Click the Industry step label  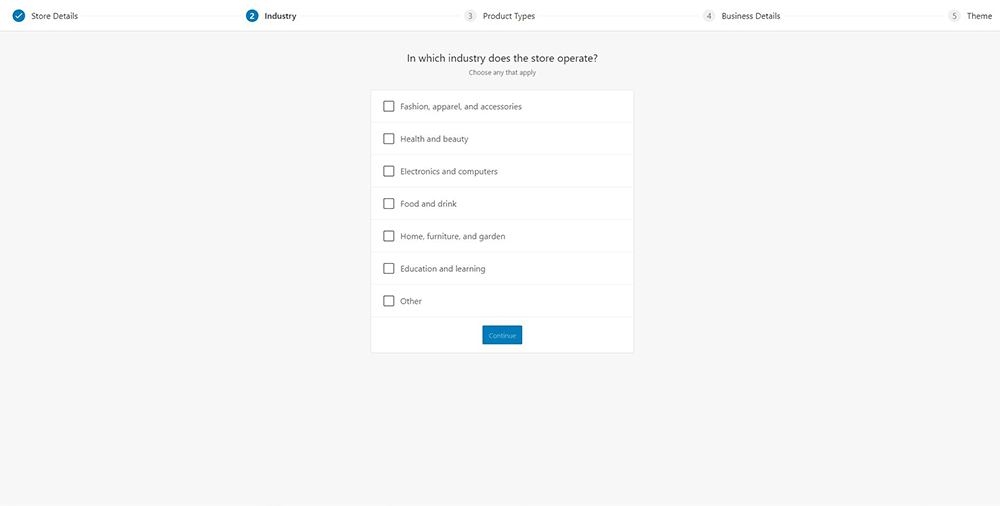tap(280, 16)
